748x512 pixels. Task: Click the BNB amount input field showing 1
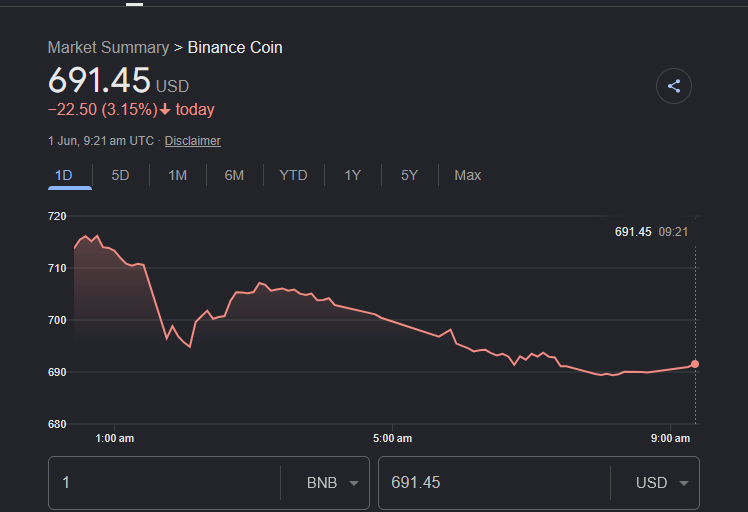click(164, 483)
